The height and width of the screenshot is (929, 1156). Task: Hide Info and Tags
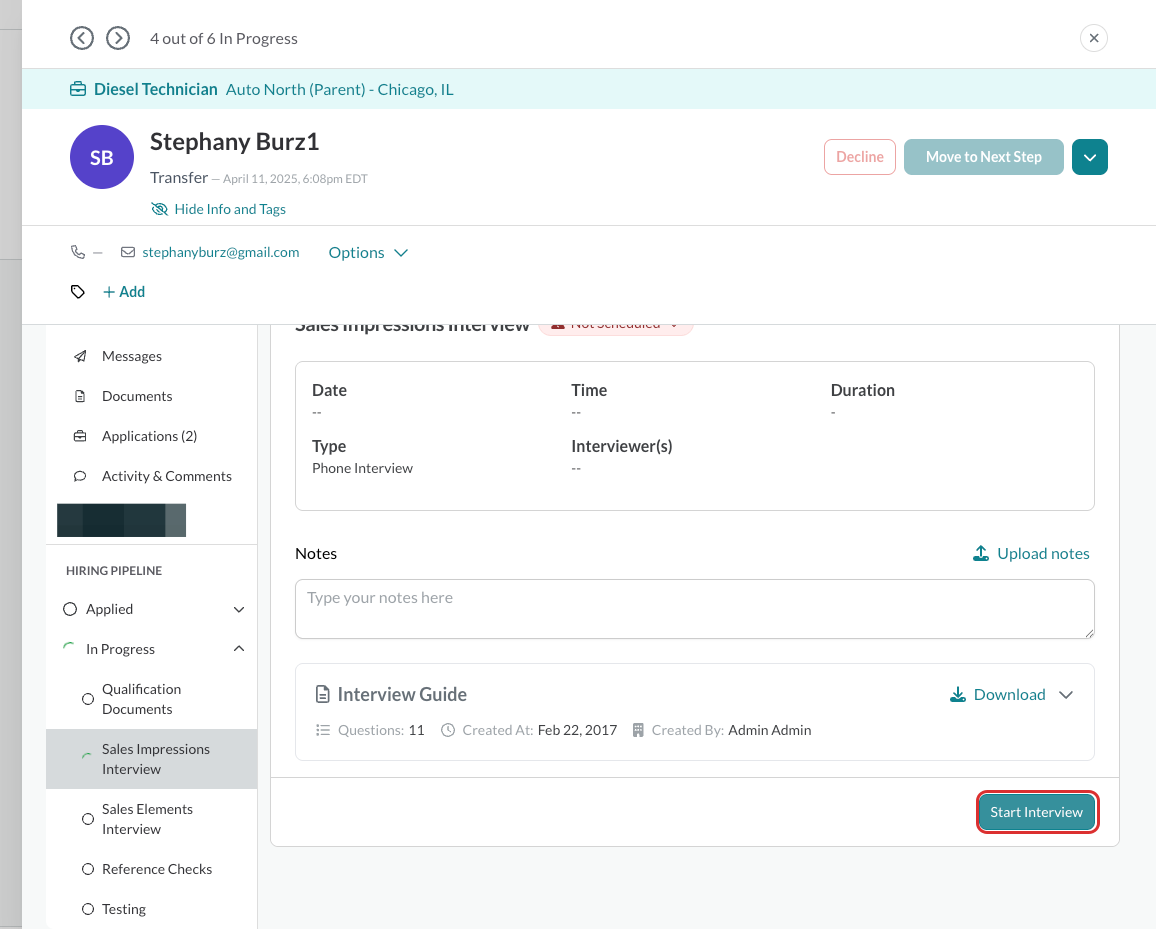click(218, 209)
